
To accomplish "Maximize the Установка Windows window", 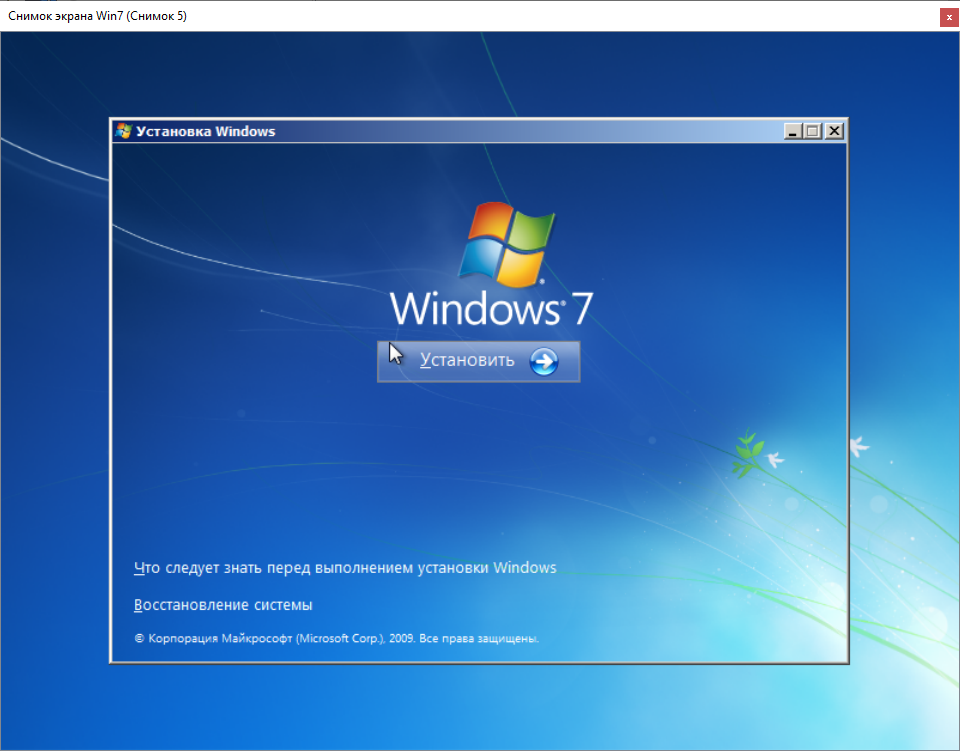I will coord(813,131).
